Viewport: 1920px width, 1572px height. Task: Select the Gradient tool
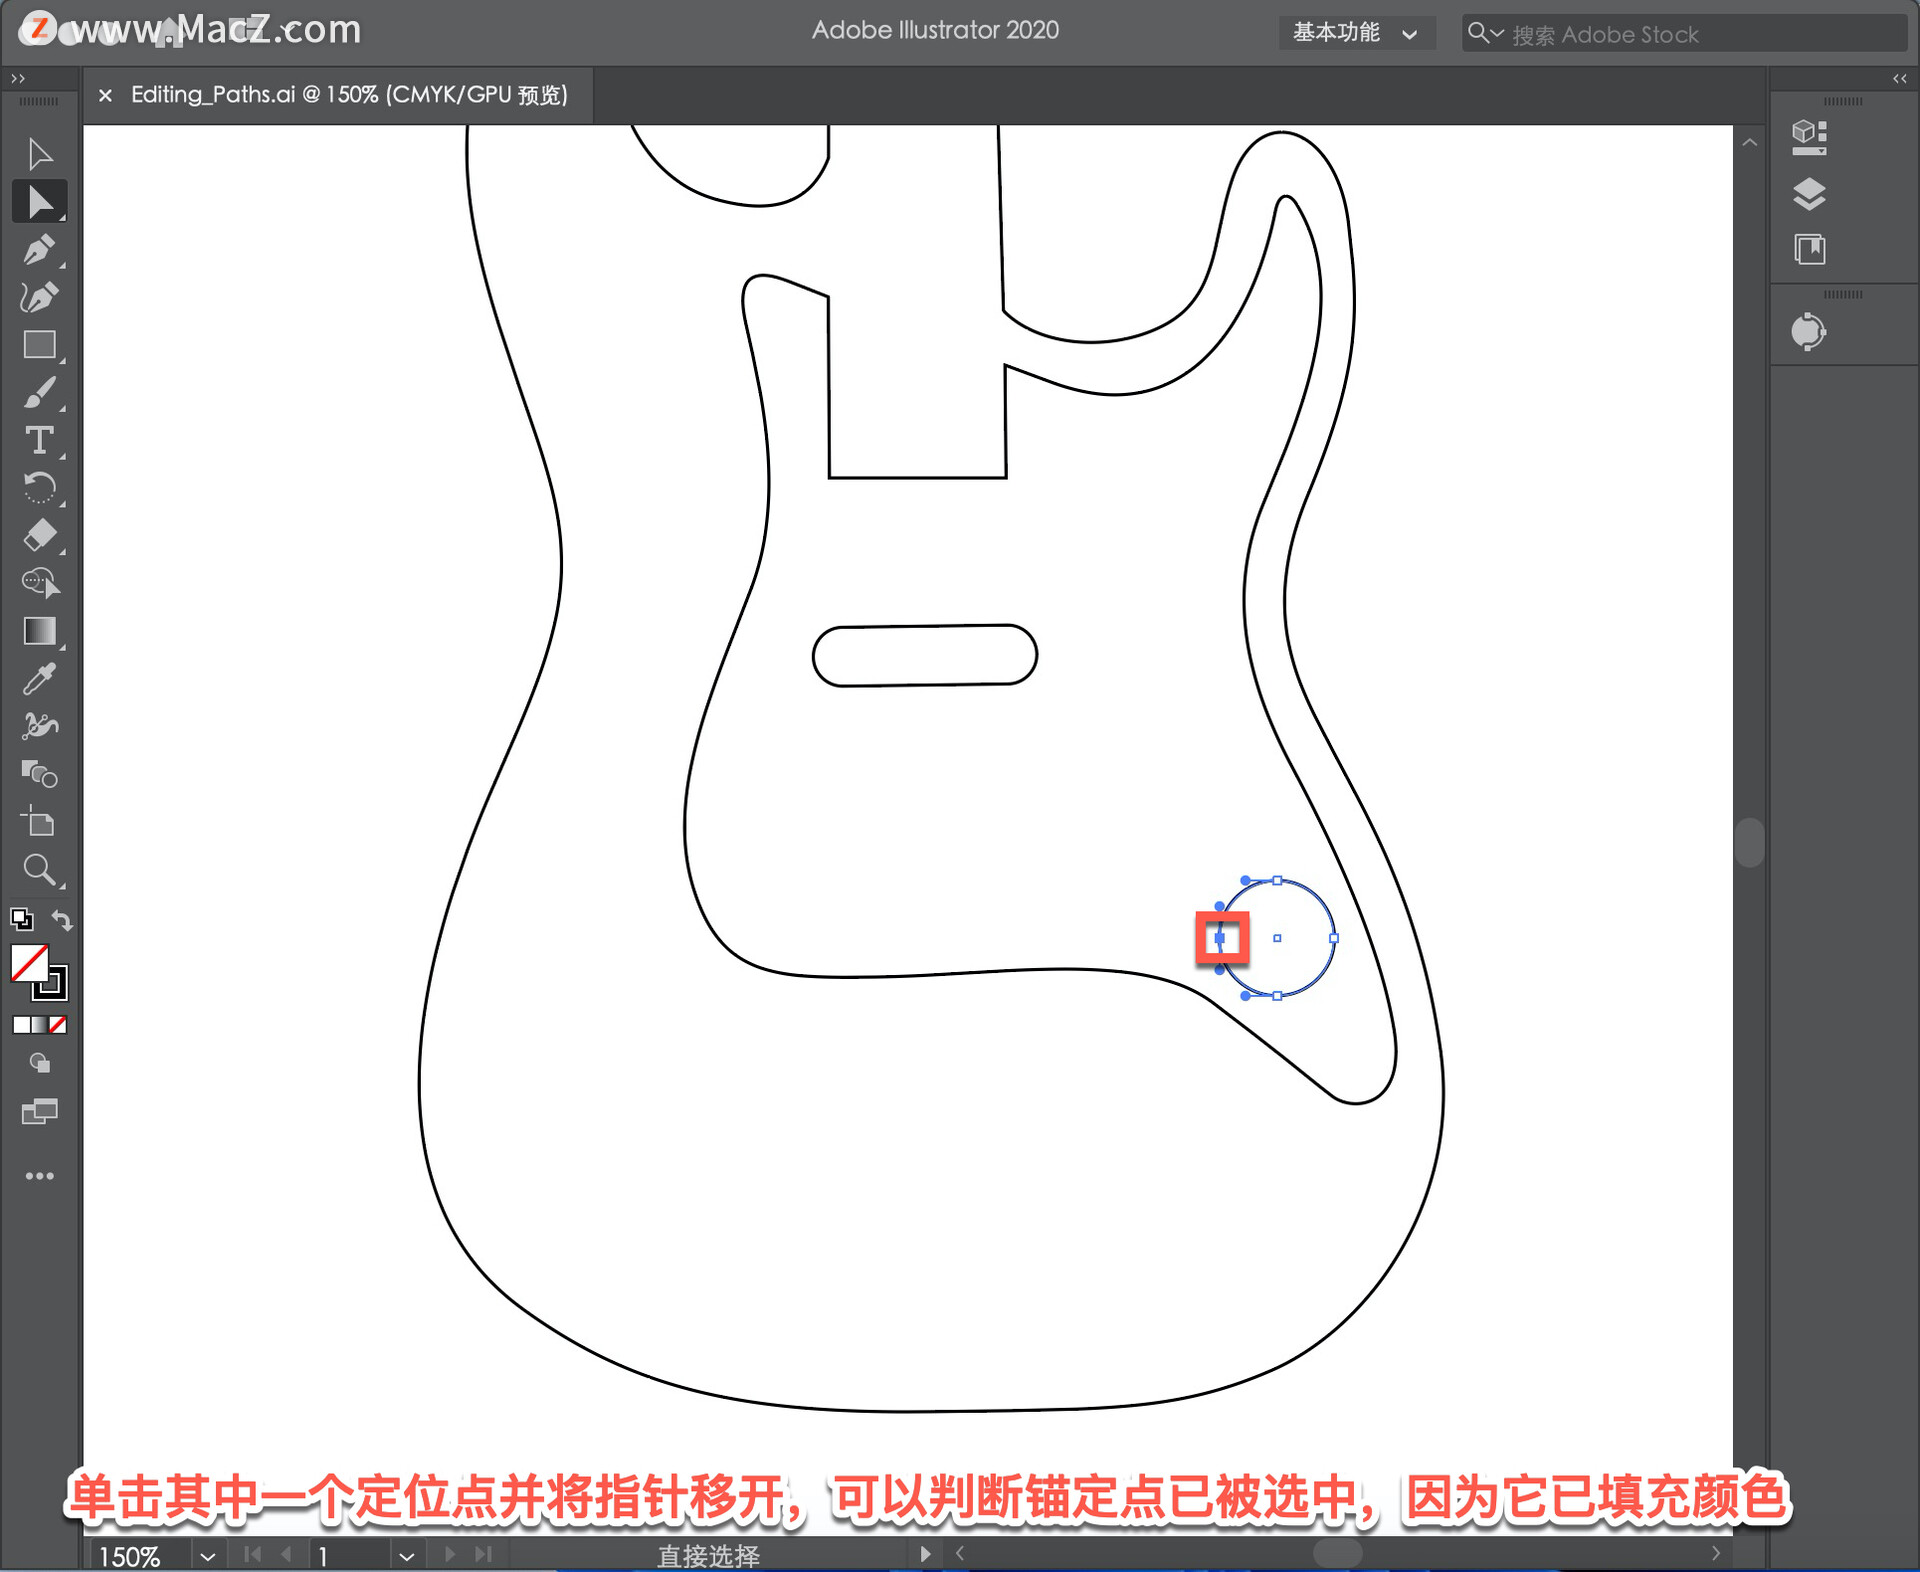tap(39, 631)
